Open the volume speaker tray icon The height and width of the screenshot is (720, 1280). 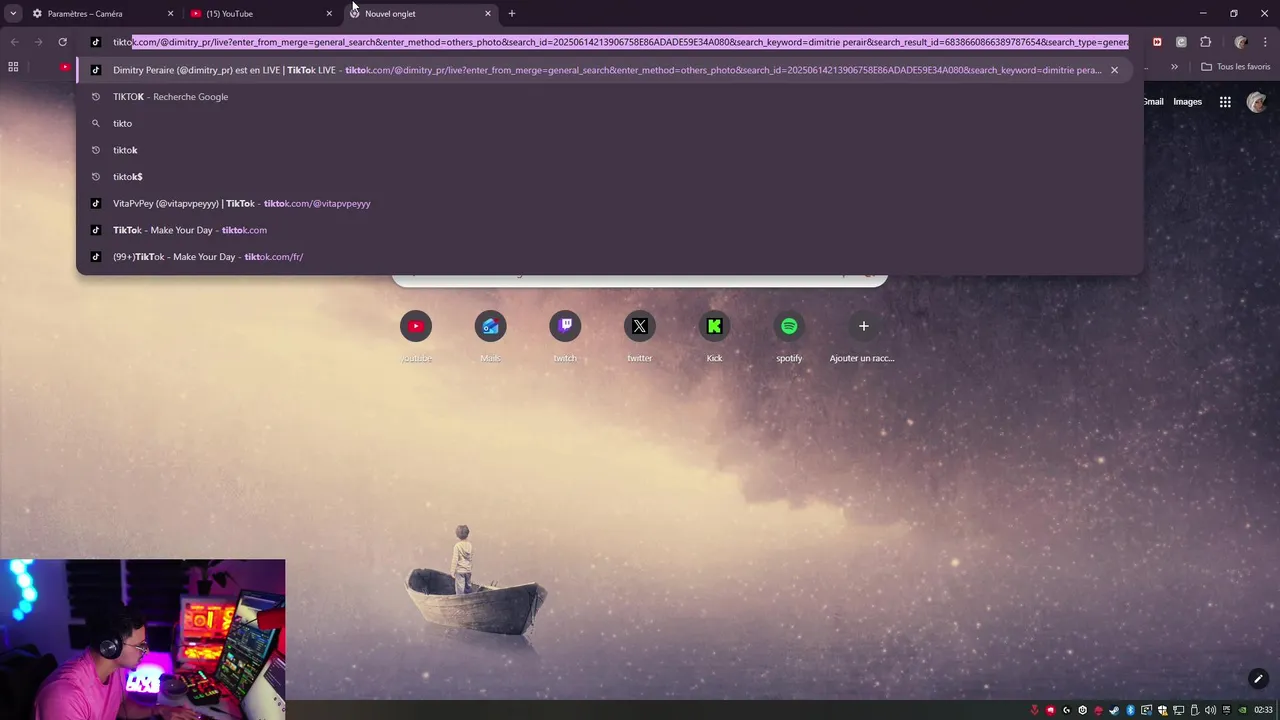(1210, 710)
